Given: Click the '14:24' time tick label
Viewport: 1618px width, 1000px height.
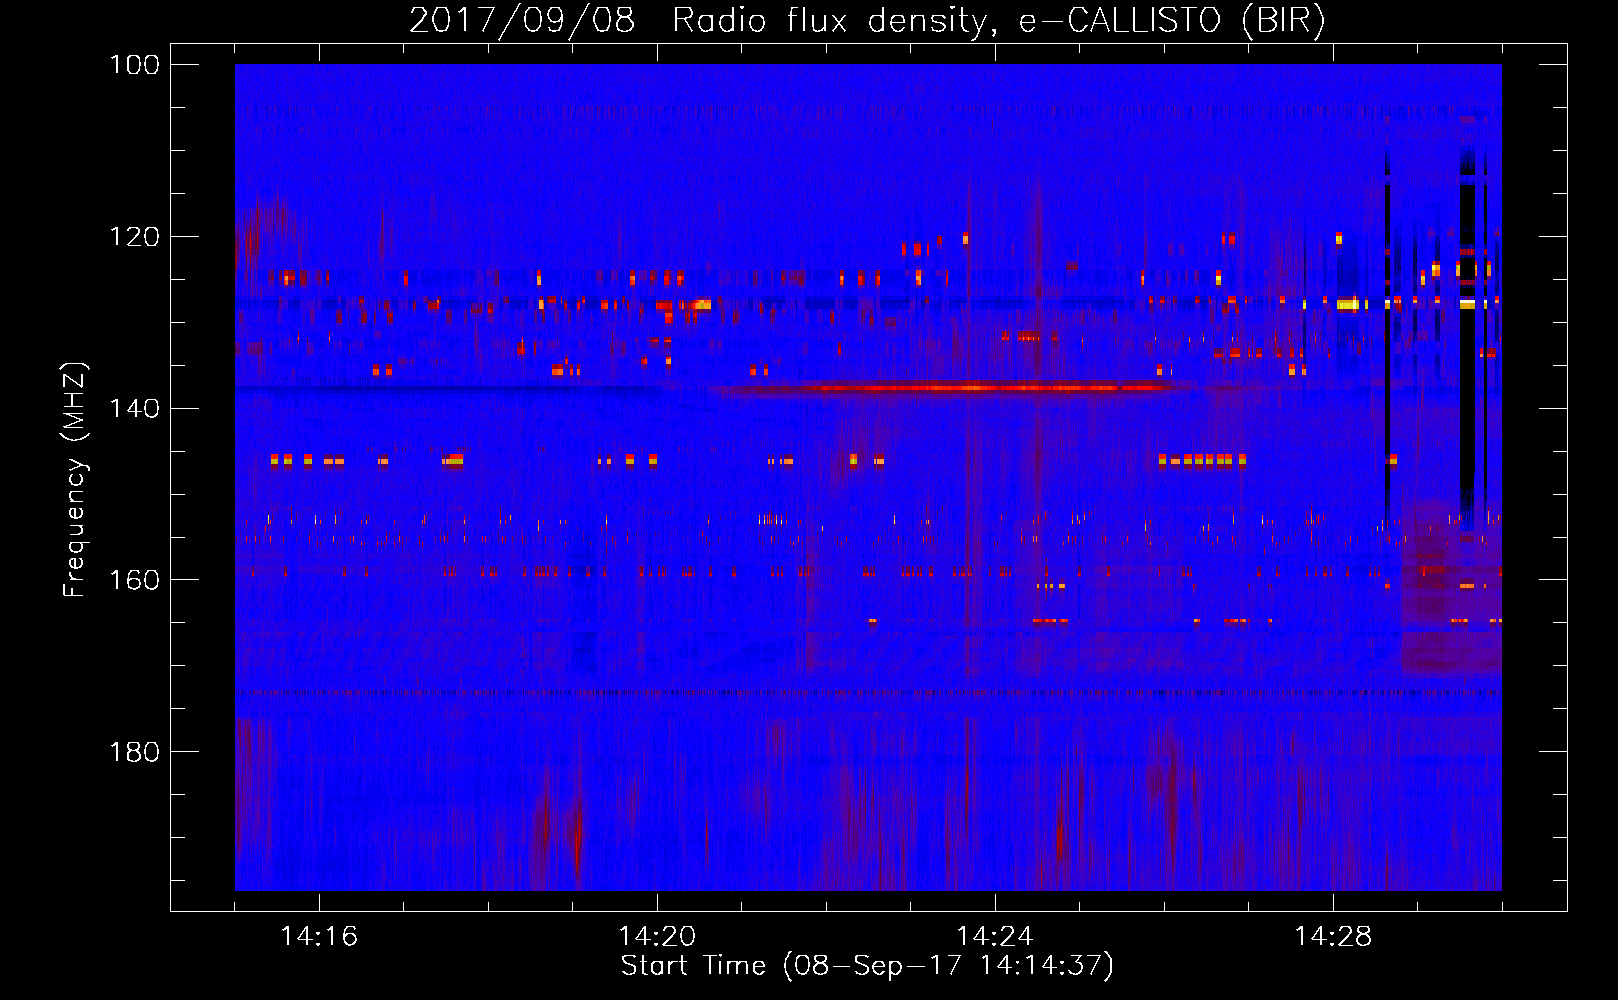Looking at the screenshot, I should [995, 937].
